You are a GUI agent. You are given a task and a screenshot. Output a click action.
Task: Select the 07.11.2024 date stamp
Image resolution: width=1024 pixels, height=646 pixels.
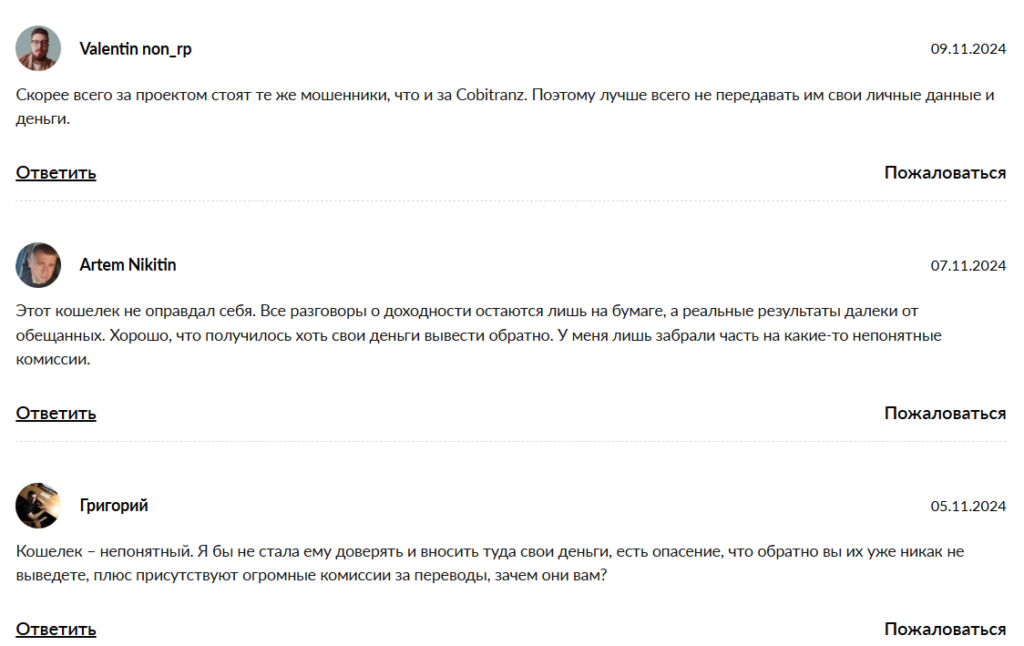[x=968, y=266]
